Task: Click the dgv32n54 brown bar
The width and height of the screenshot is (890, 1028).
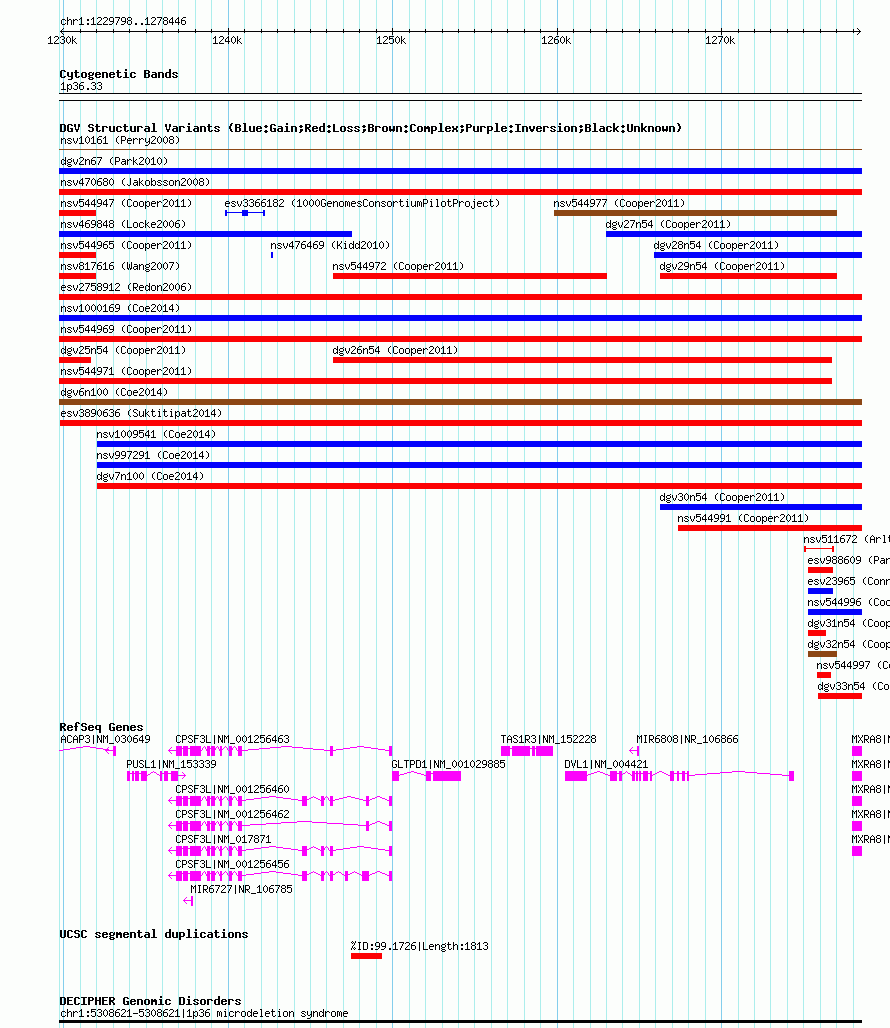Action: click(822, 654)
